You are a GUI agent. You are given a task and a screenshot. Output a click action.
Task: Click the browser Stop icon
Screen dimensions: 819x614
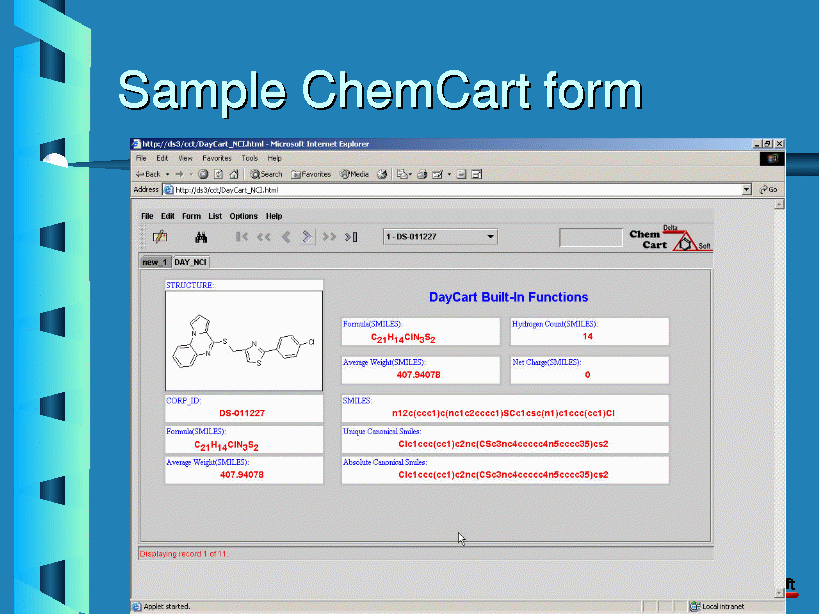pyautogui.click(x=203, y=174)
